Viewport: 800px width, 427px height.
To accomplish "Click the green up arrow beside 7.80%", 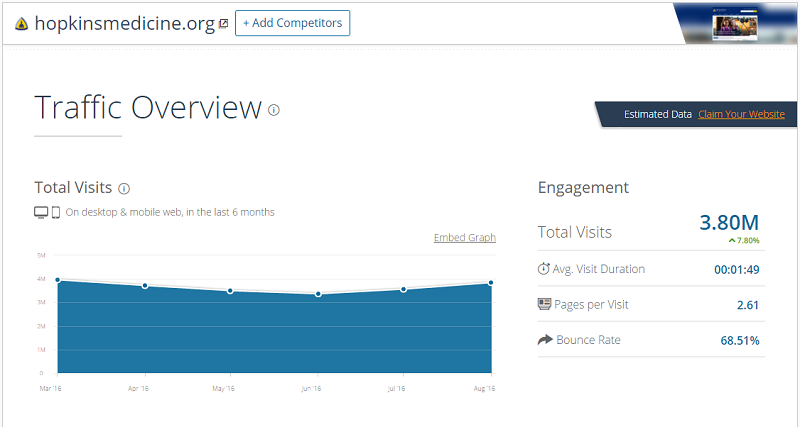I will [732, 240].
